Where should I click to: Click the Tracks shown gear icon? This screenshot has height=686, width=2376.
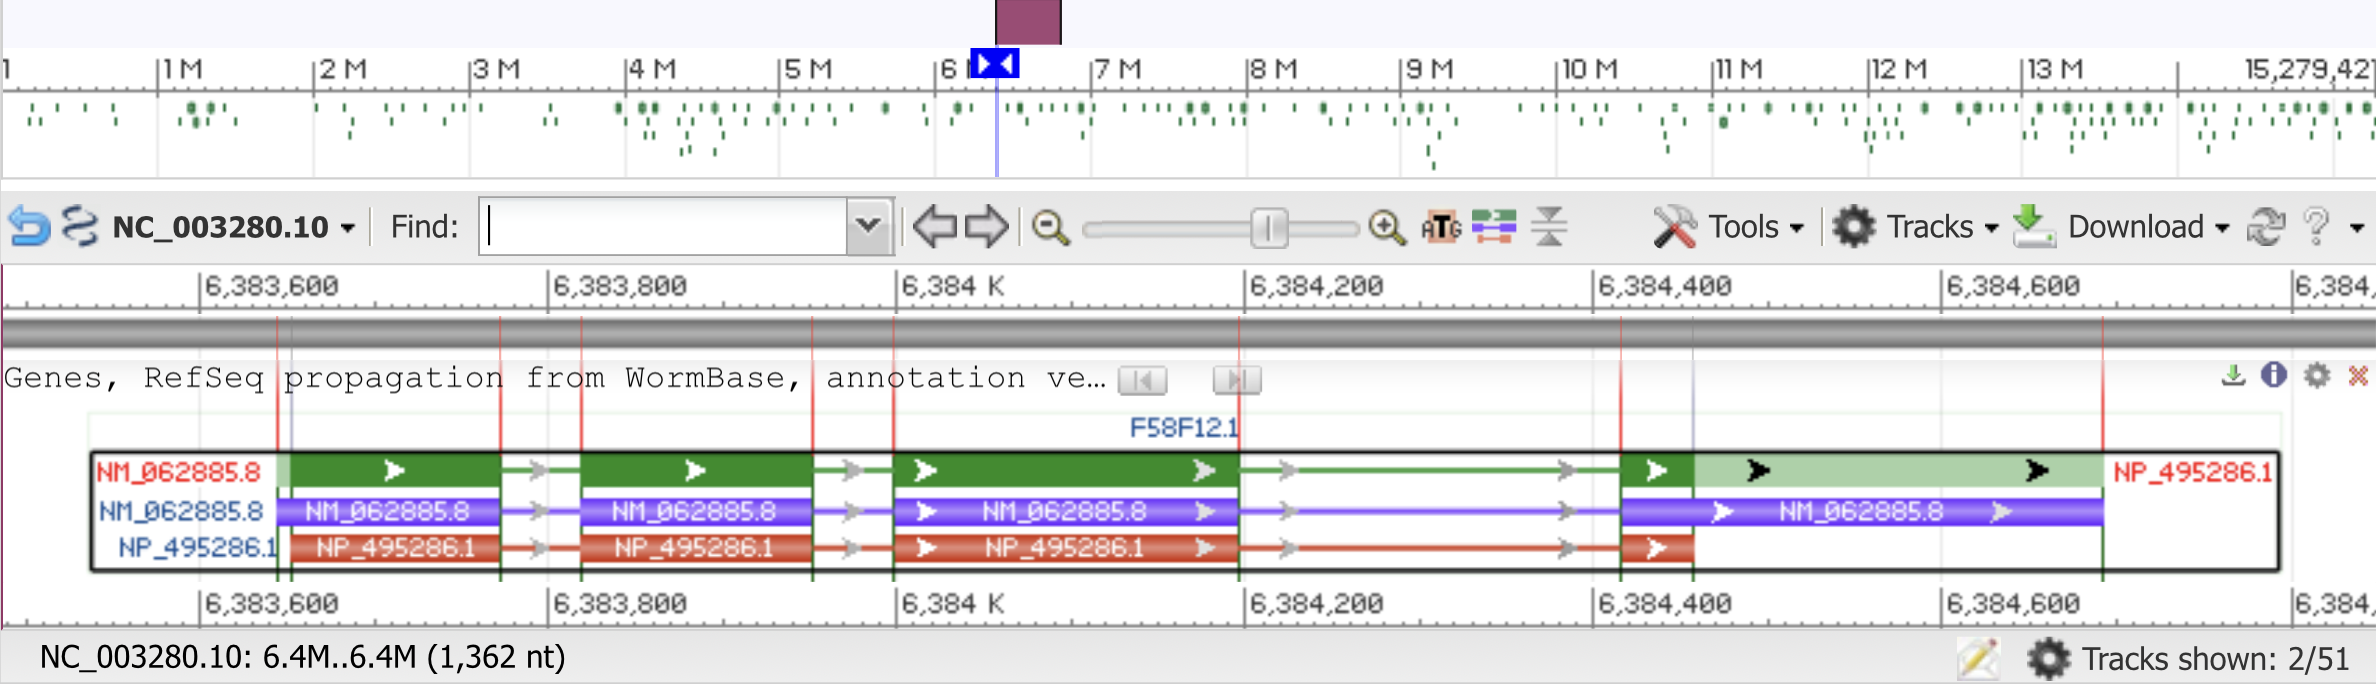tap(2048, 659)
